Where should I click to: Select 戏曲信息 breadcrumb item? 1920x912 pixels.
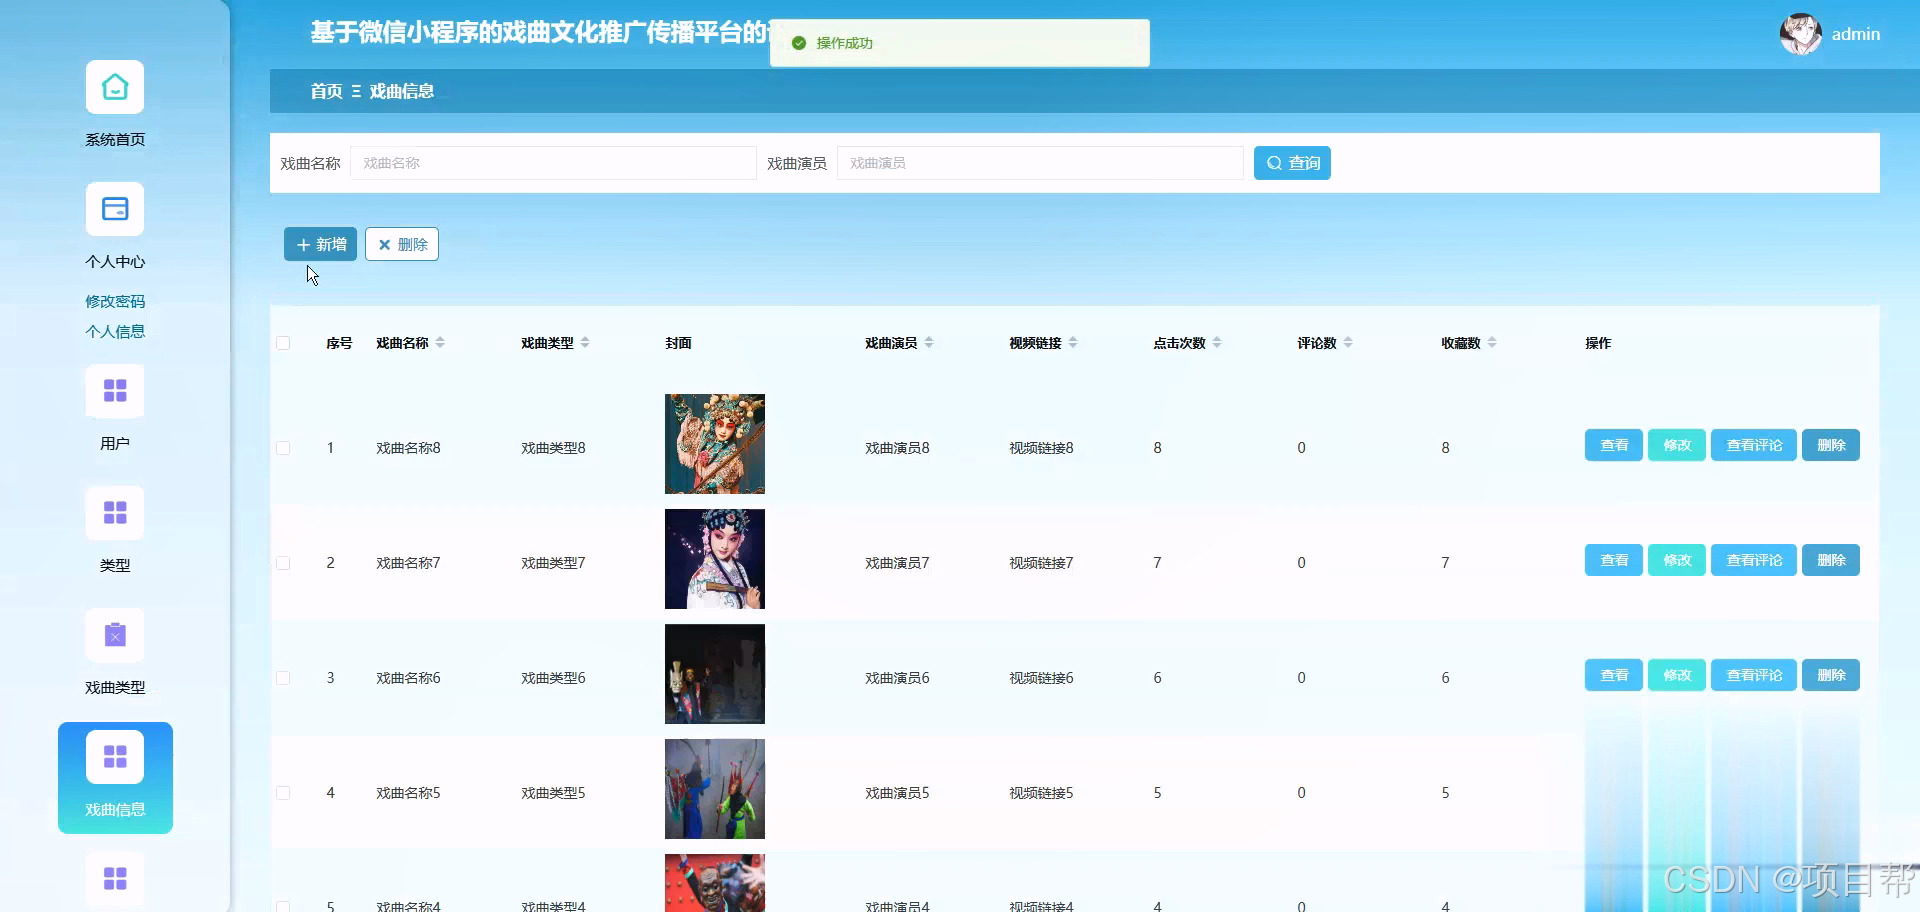click(402, 91)
